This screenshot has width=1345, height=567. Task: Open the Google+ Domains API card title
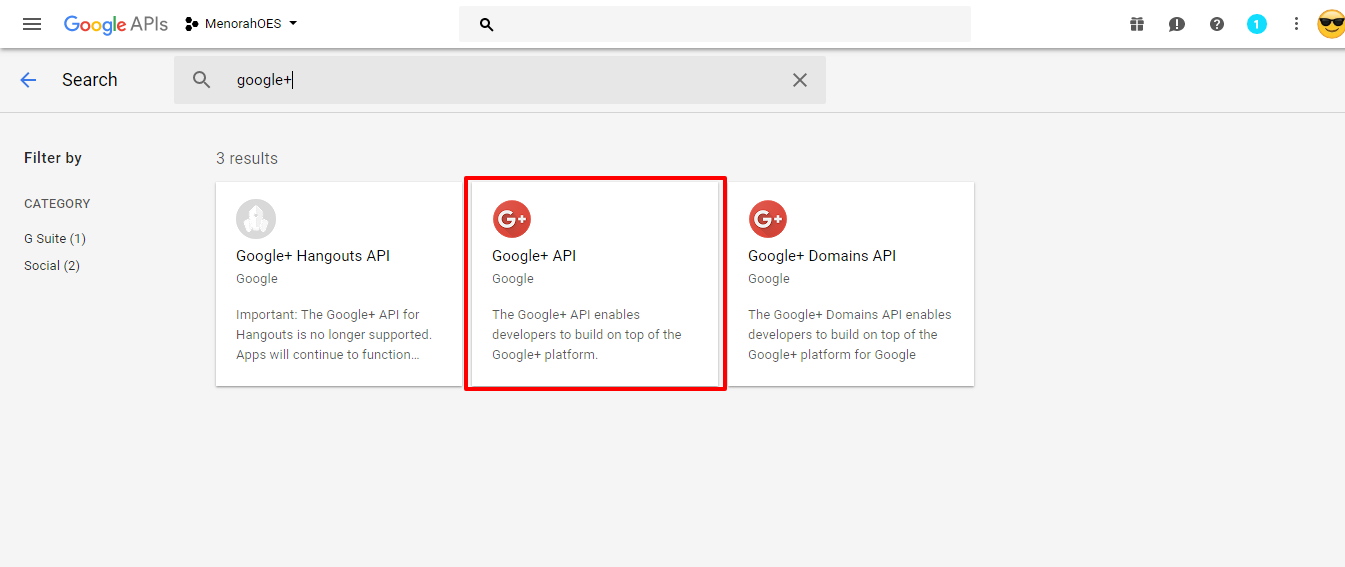coord(822,256)
